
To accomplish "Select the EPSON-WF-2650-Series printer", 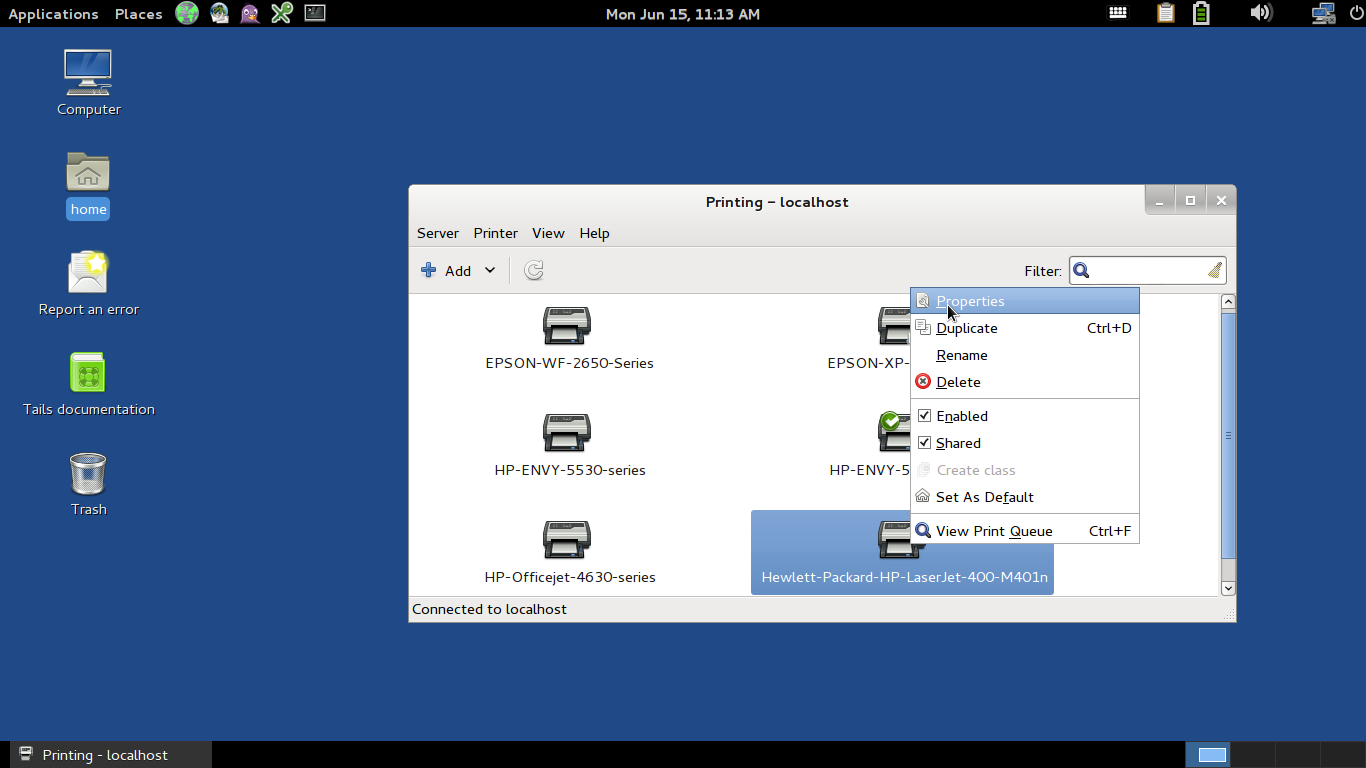I will pyautogui.click(x=569, y=339).
